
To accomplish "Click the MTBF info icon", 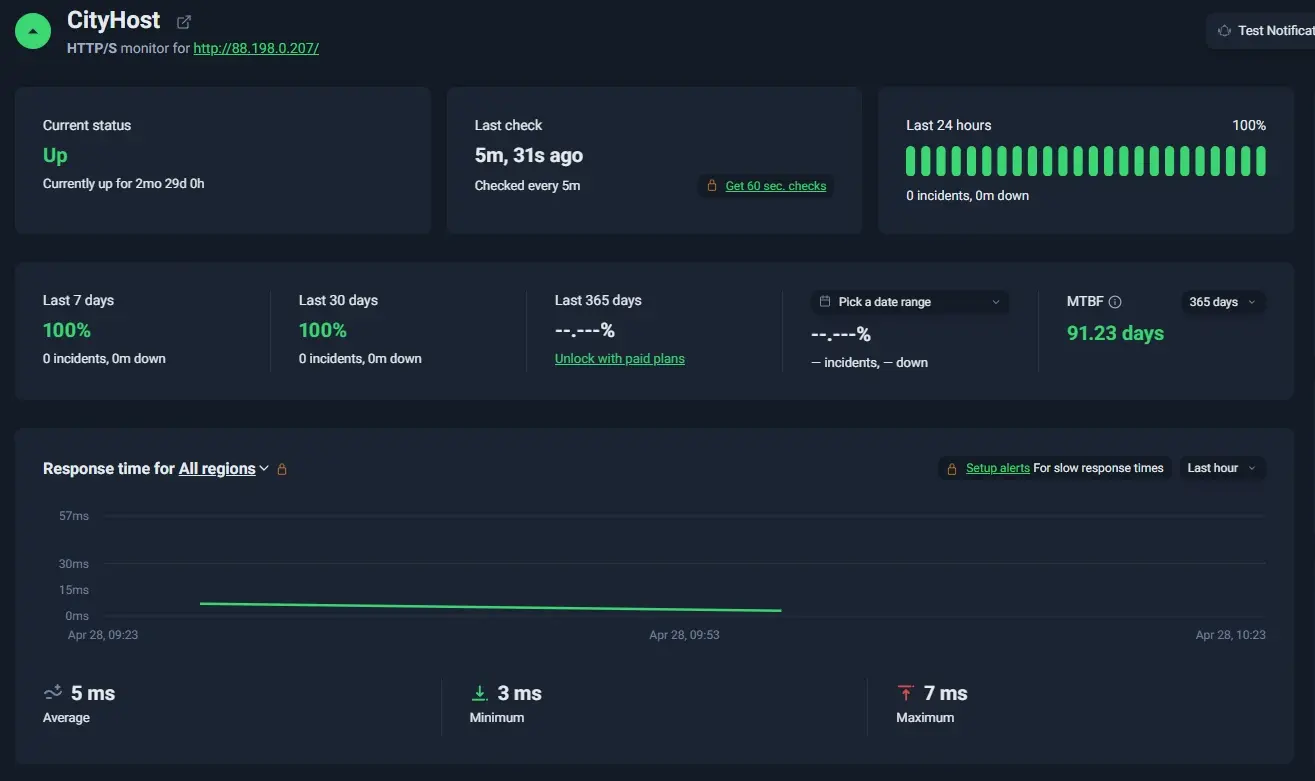I will [x=1115, y=302].
